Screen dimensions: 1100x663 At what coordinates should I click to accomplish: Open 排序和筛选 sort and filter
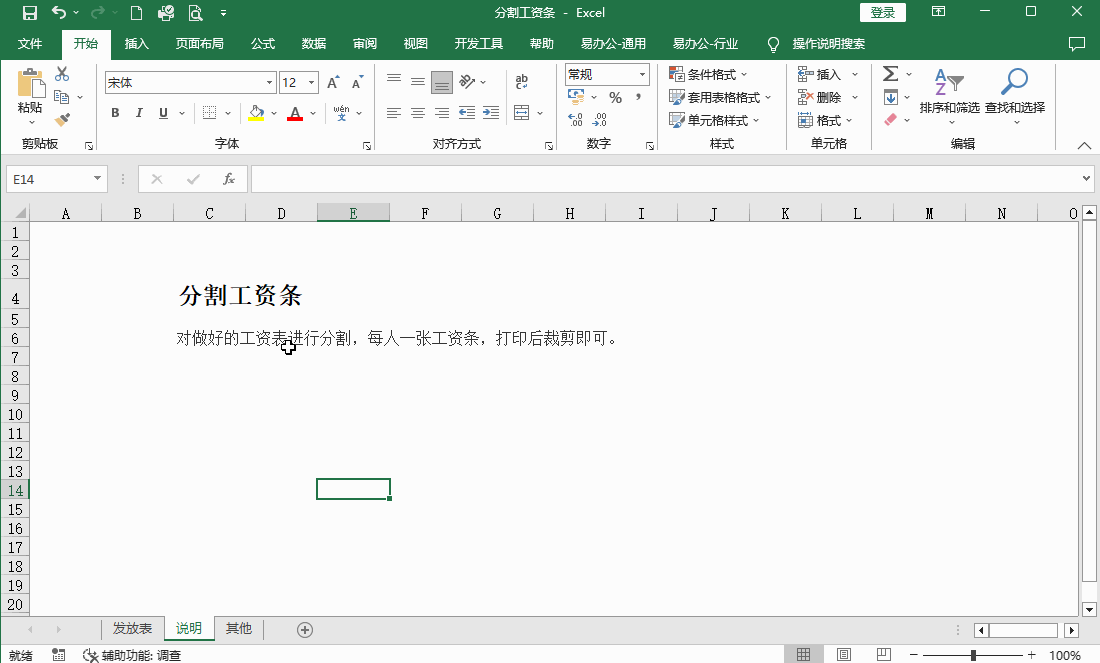pos(949,97)
